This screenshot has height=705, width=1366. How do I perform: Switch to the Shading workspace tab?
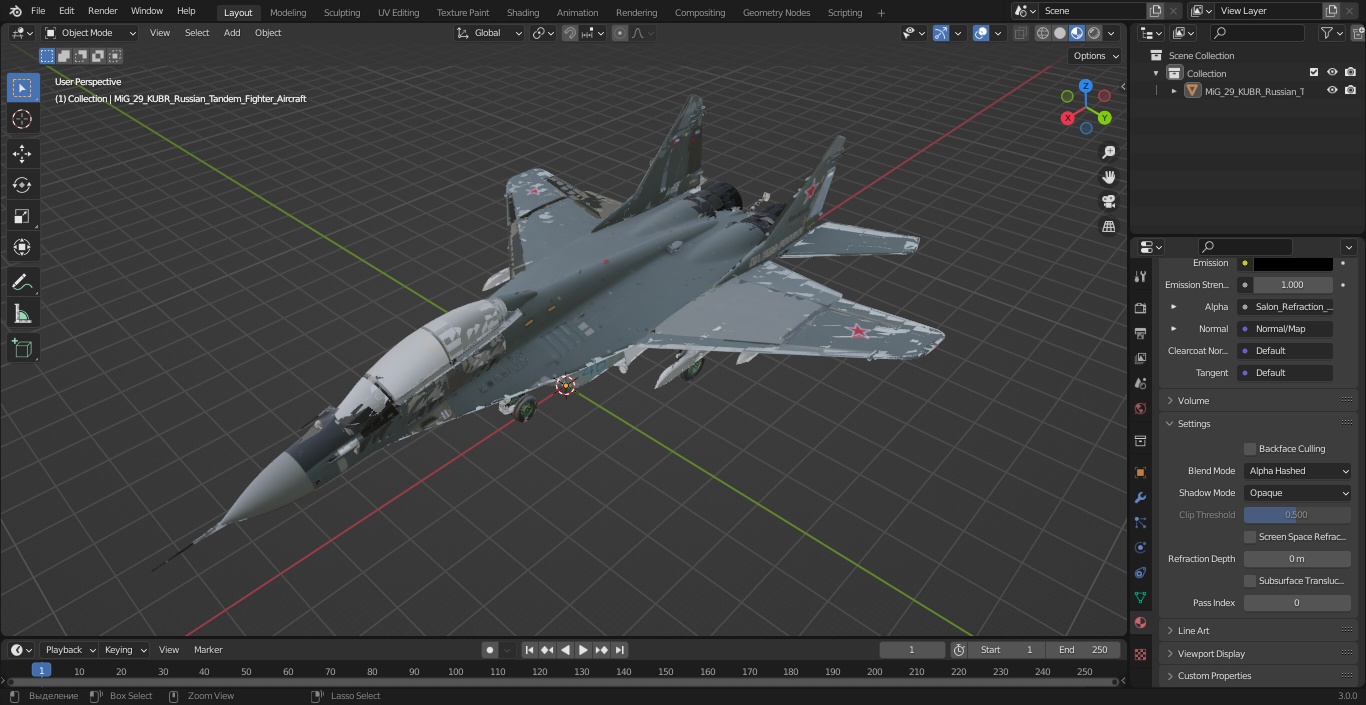[523, 13]
